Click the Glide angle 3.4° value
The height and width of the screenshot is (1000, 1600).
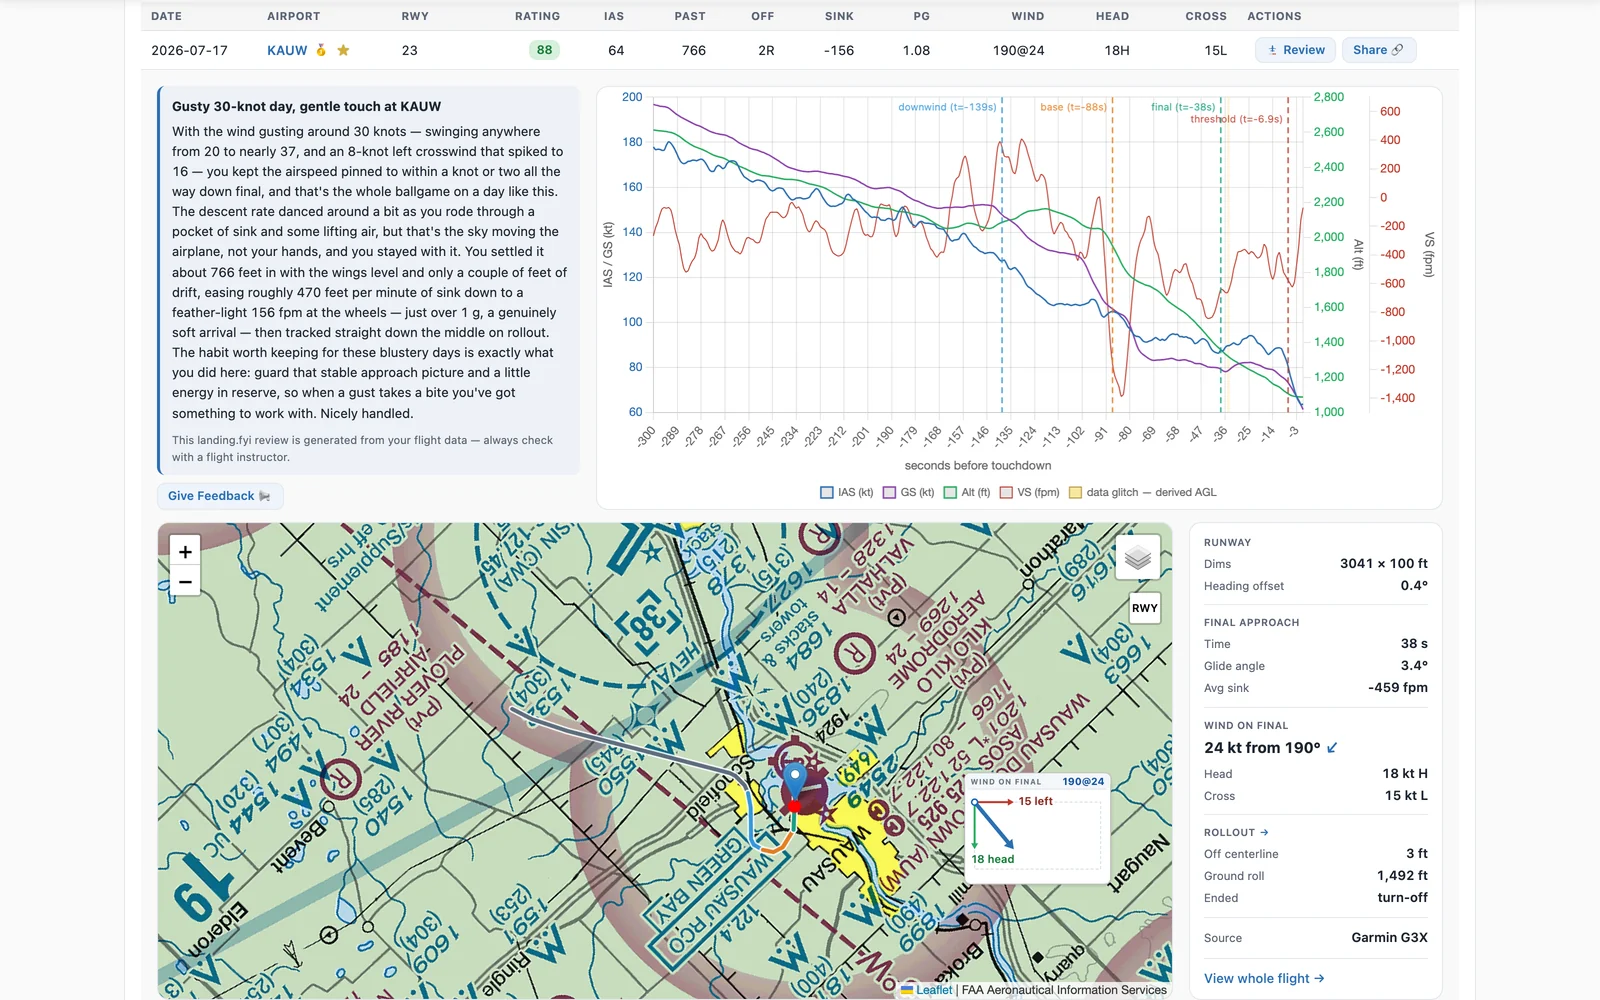[1414, 666]
